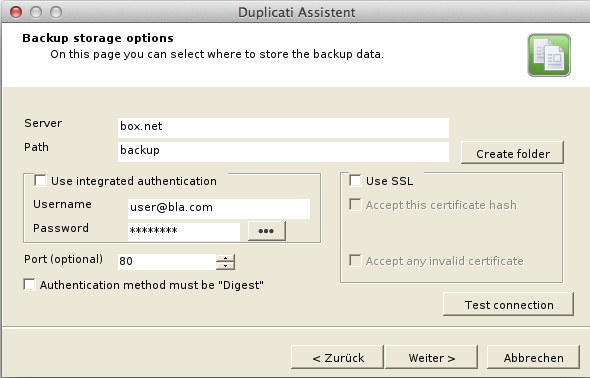The width and height of the screenshot is (590, 378).
Task: Click the masked Password input field
Action: [x=184, y=231]
